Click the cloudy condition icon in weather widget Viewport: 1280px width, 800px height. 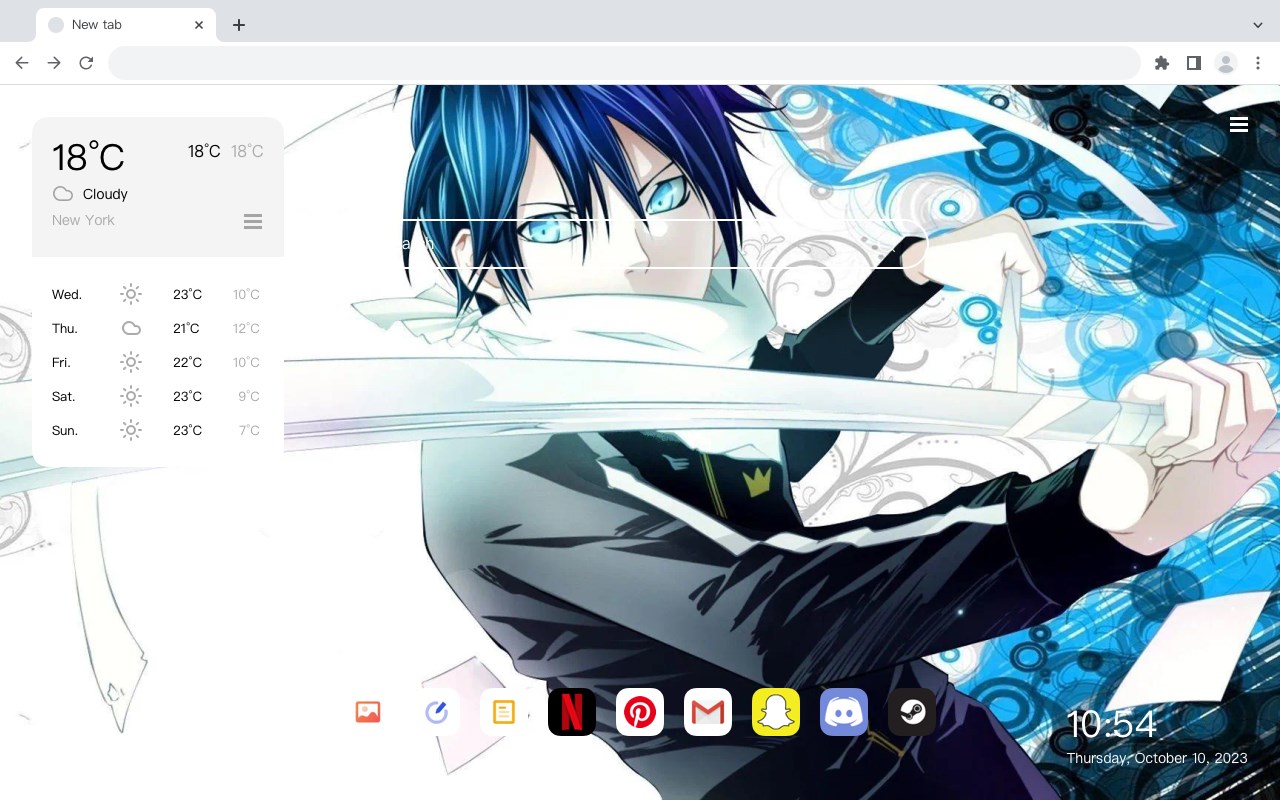pyautogui.click(x=63, y=194)
